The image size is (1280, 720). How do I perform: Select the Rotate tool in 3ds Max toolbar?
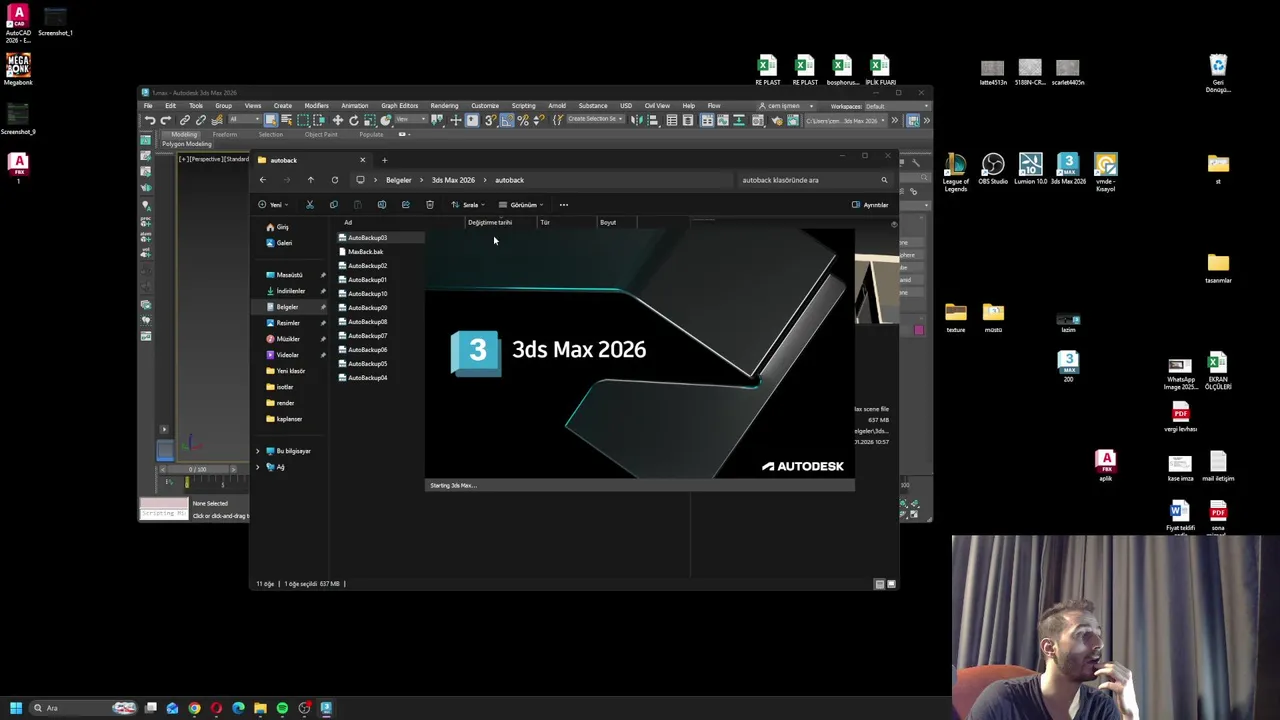point(353,121)
